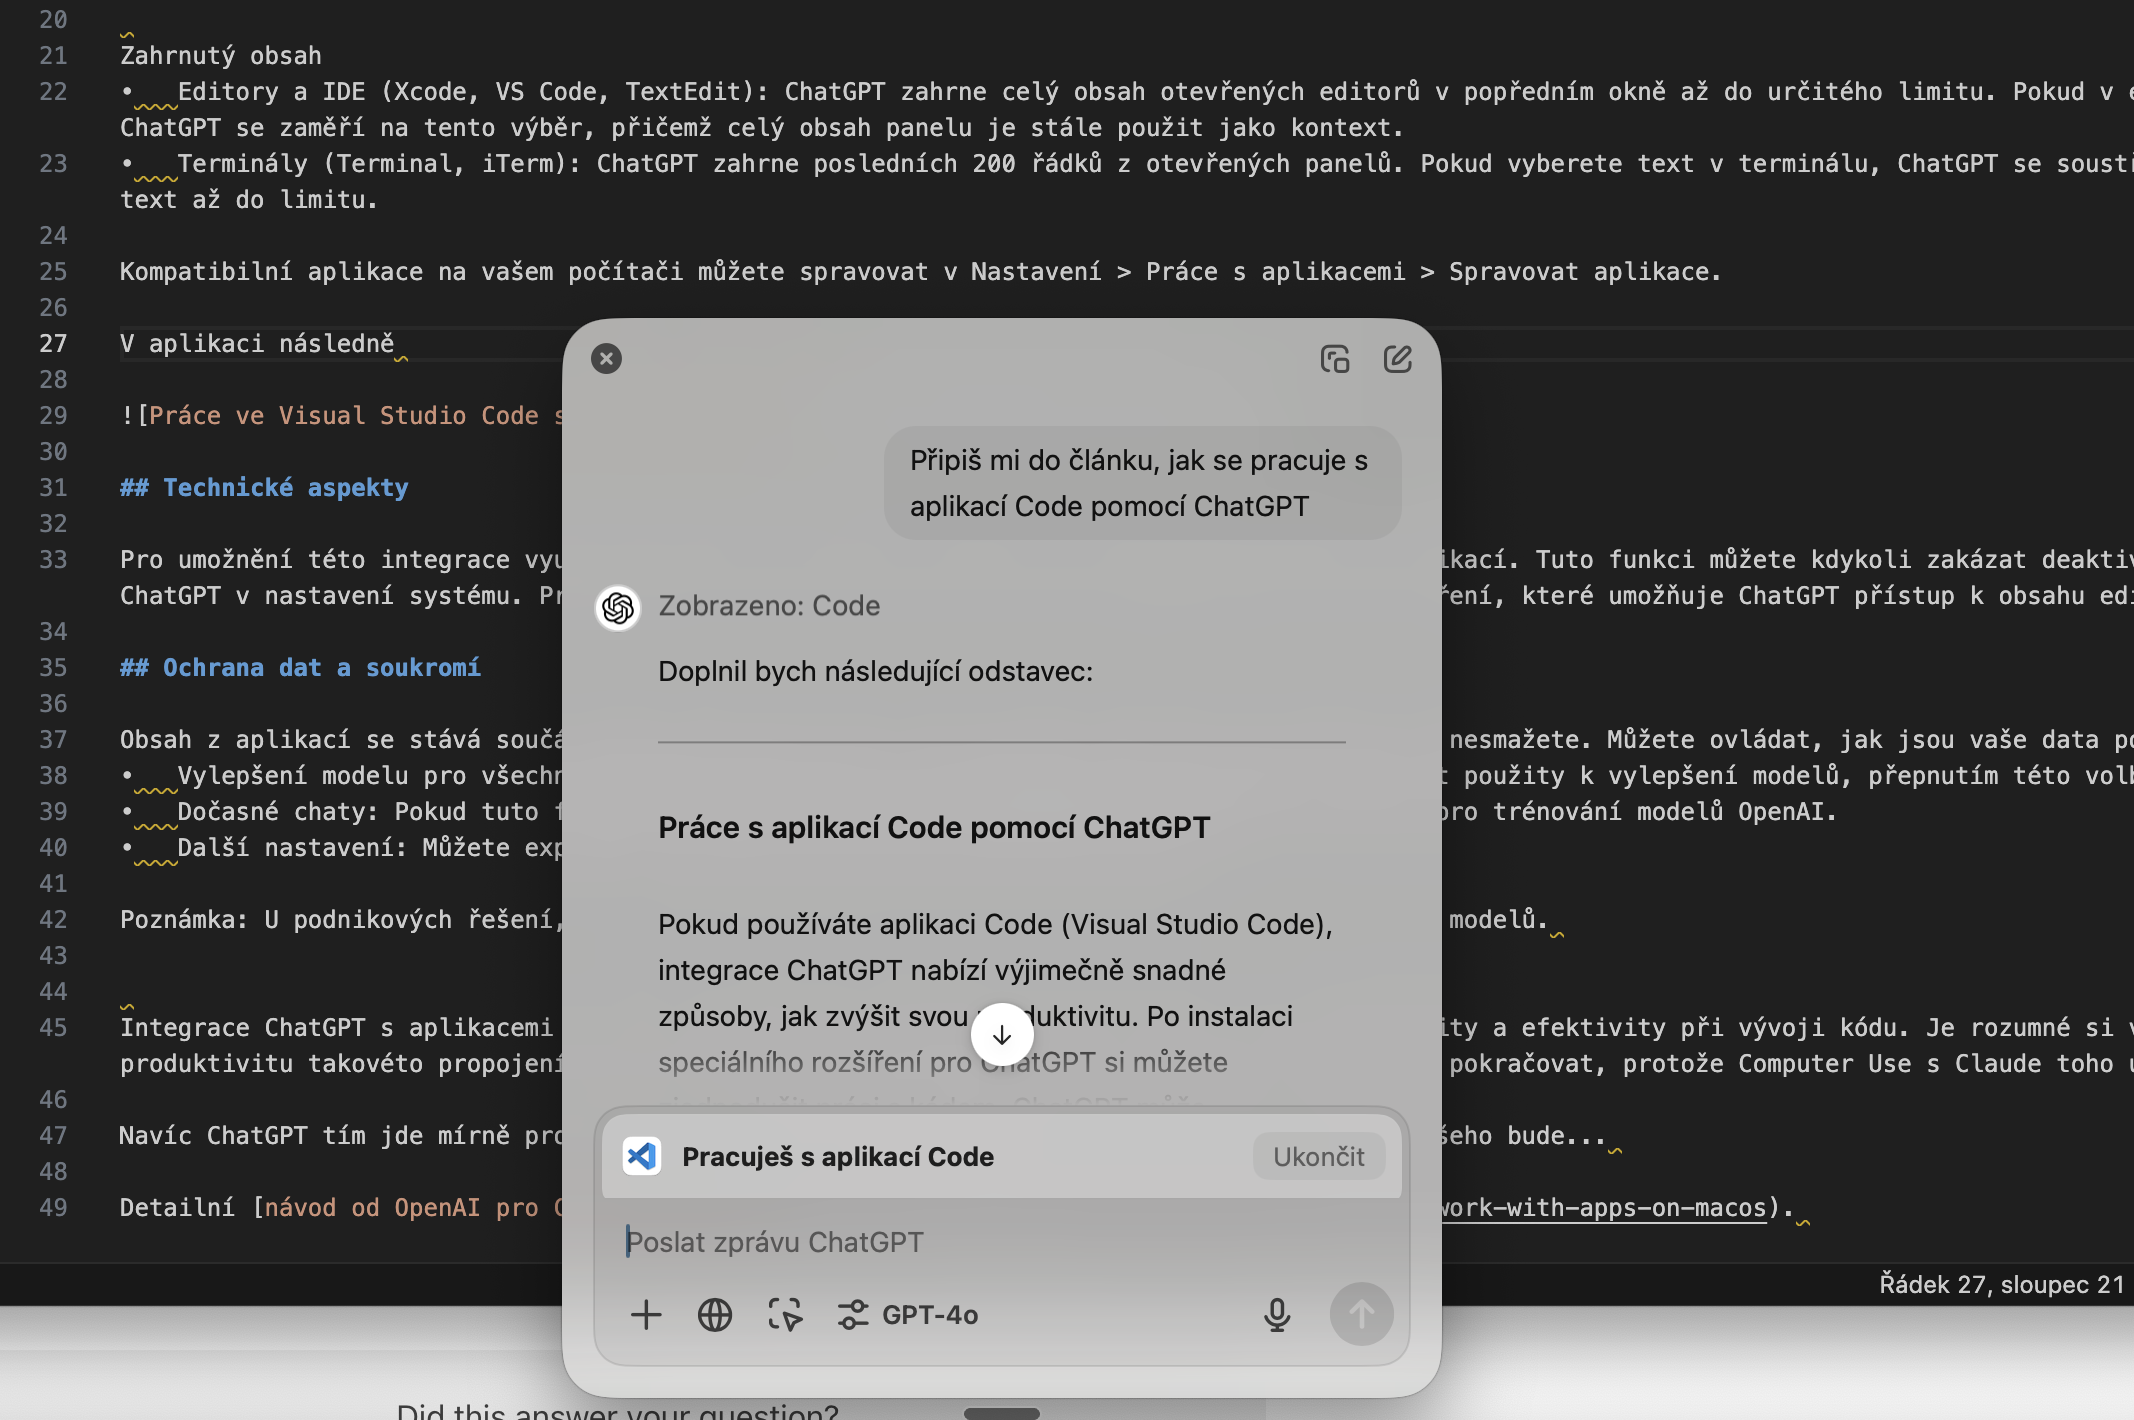Place cursor on line V aplikaci následně
This screenshot has width=2134, height=1420.
coord(257,344)
